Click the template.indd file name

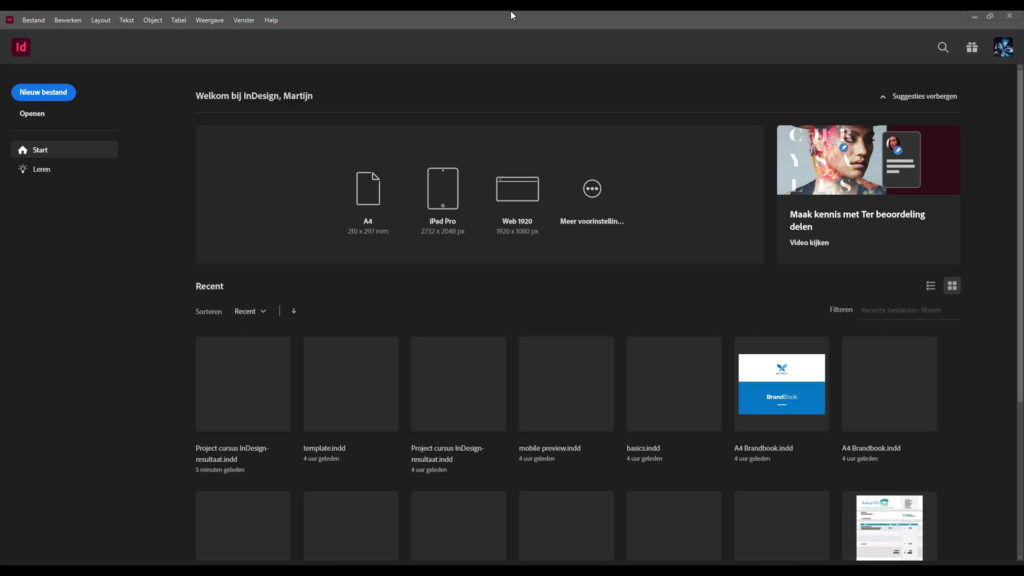(x=324, y=448)
